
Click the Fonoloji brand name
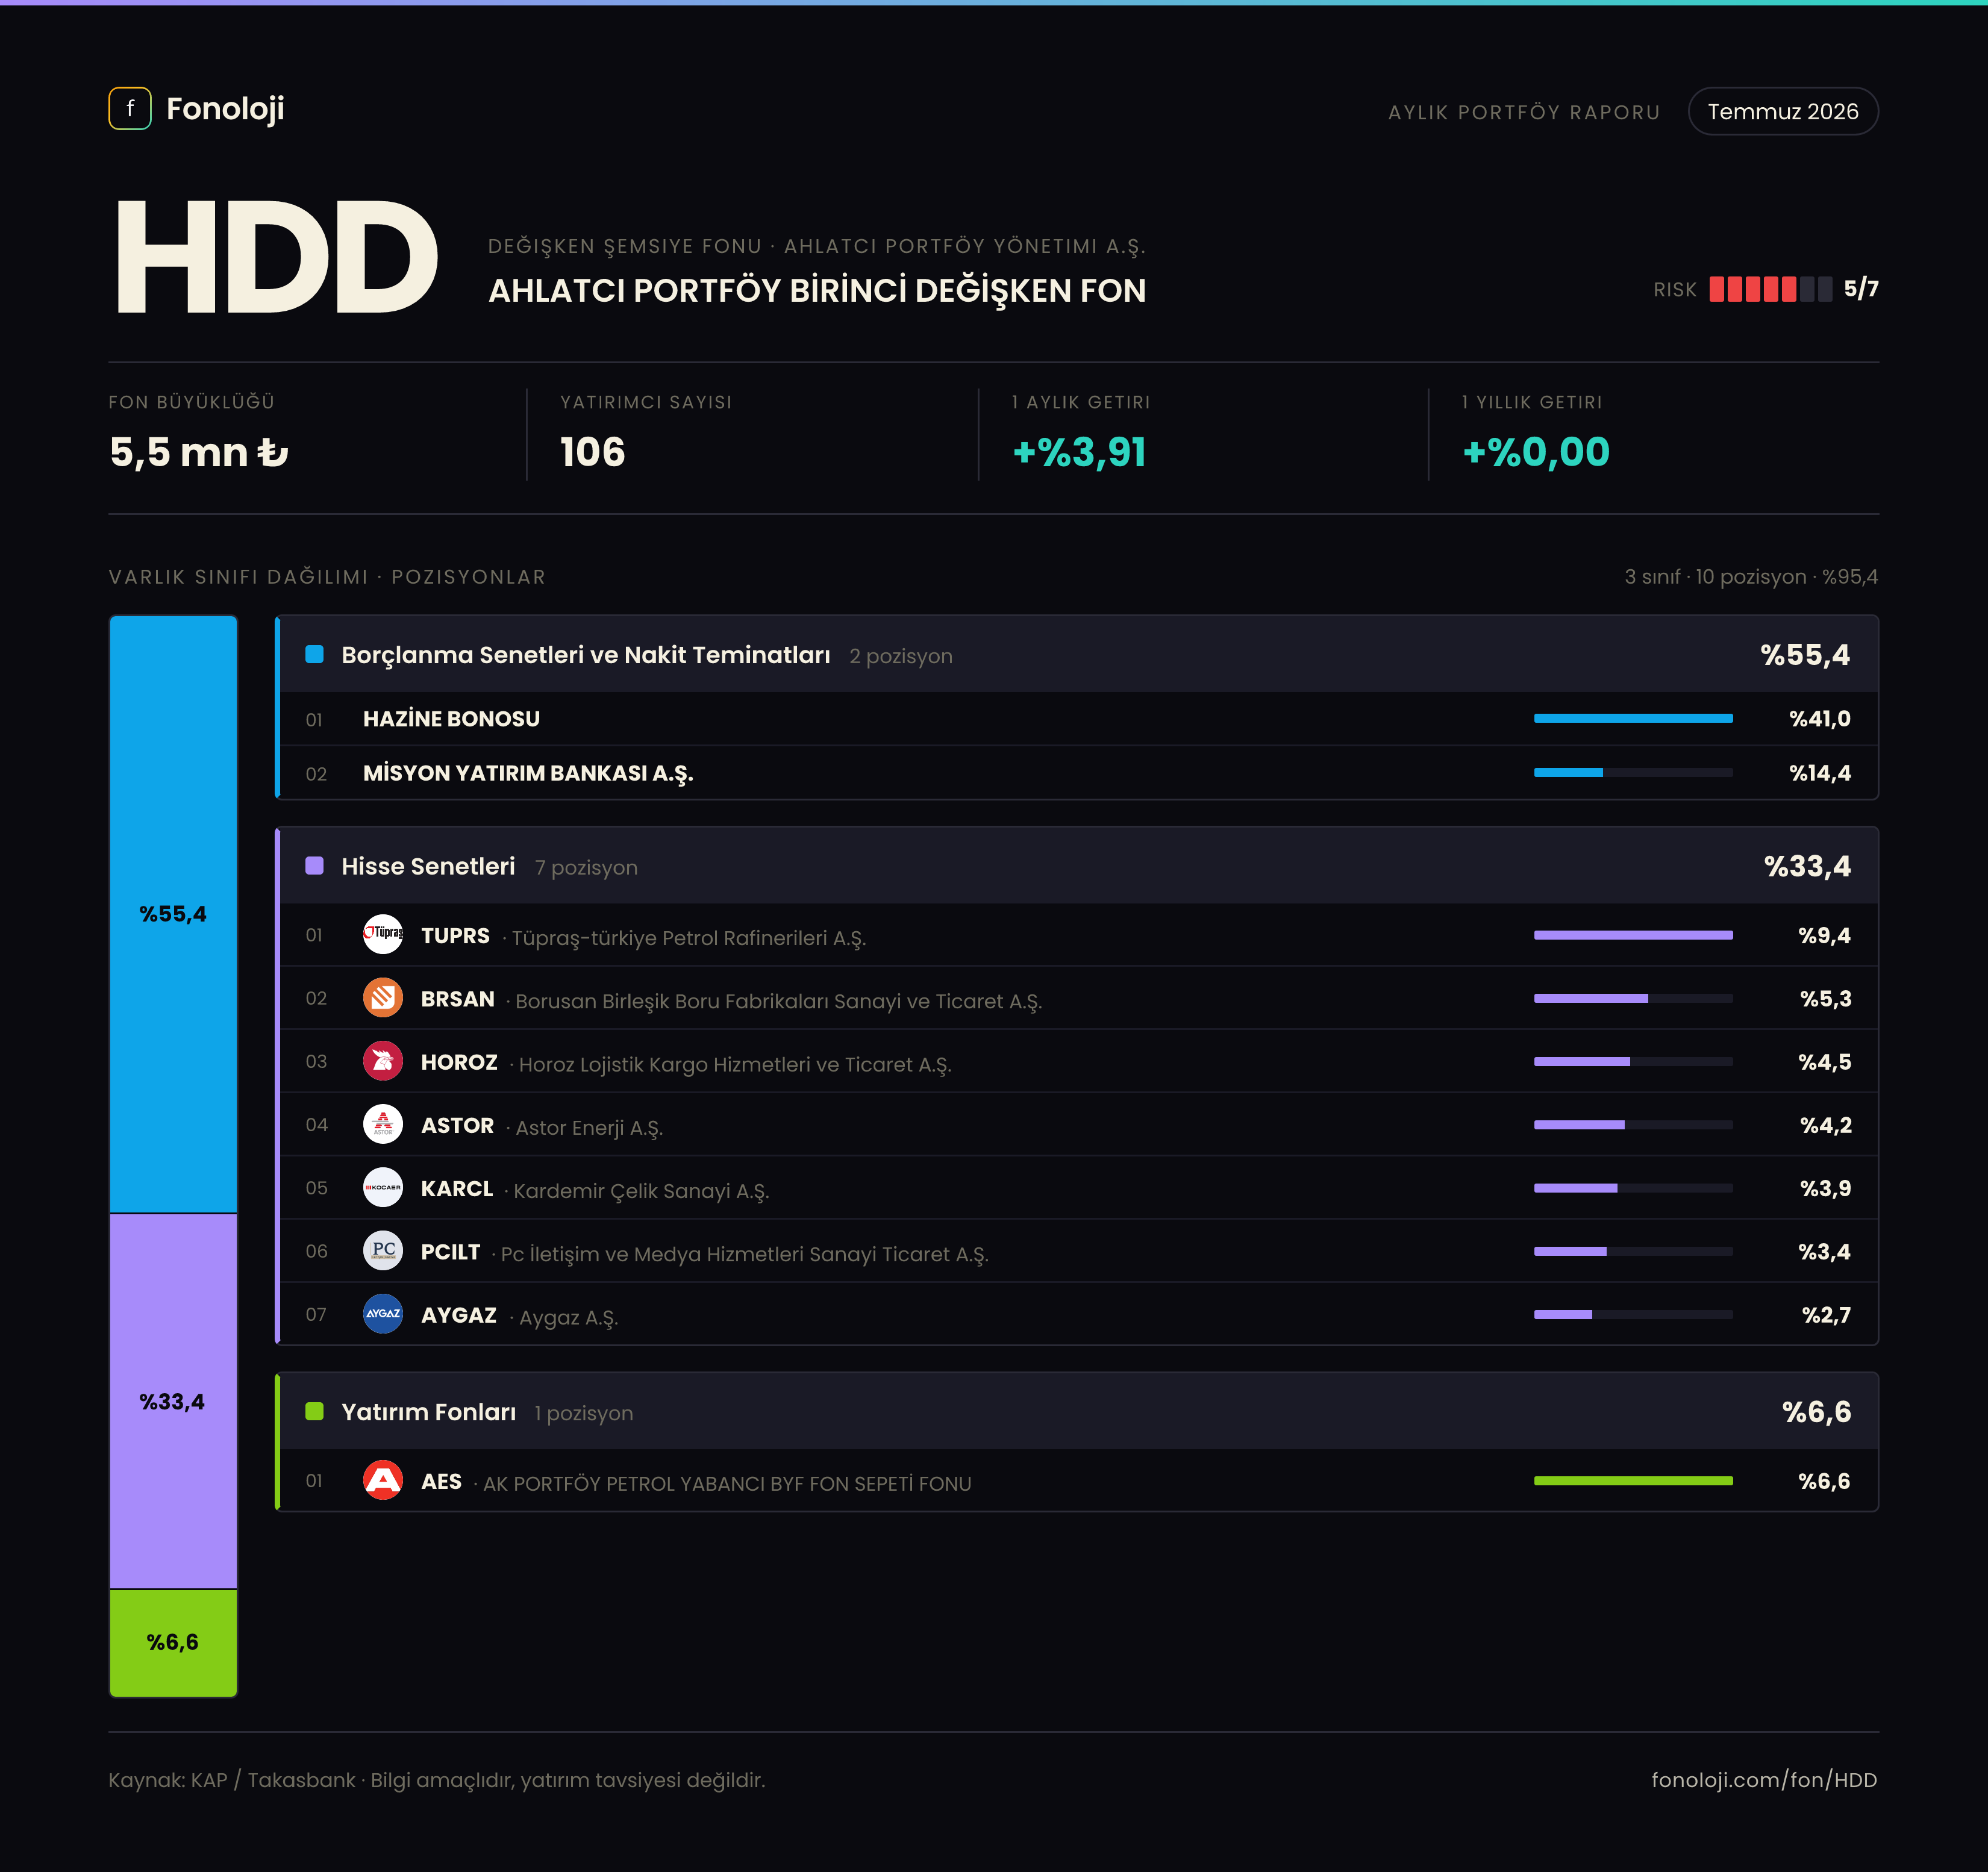(x=225, y=108)
